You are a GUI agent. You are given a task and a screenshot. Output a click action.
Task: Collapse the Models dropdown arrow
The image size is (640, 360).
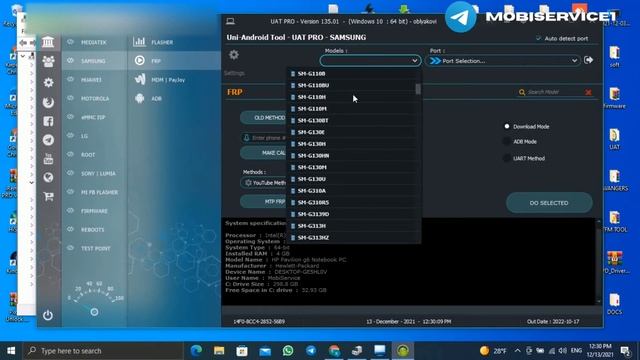[x=415, y=61]
